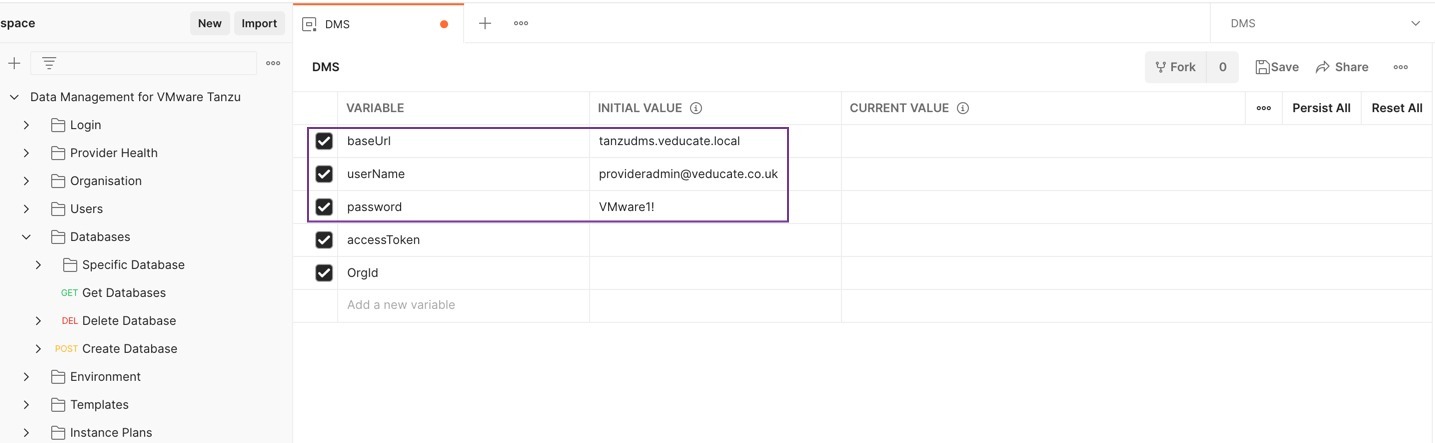
Task: Click Reset All button
Action: point(1396,108)
